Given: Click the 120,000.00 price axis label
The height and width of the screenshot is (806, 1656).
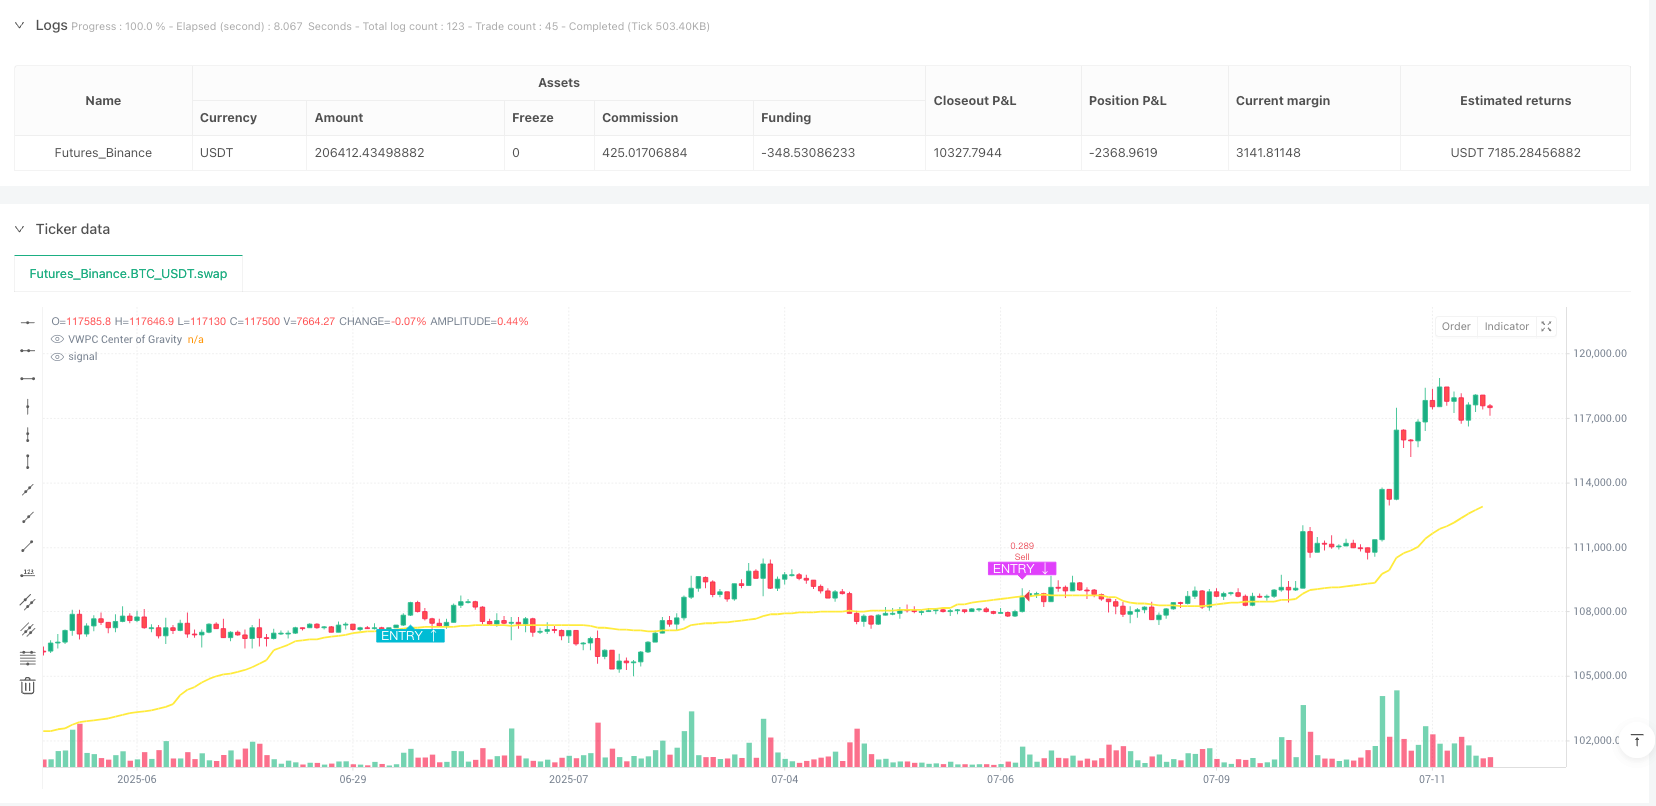Looking at the screenshot, I should (x=1600, y=353).
